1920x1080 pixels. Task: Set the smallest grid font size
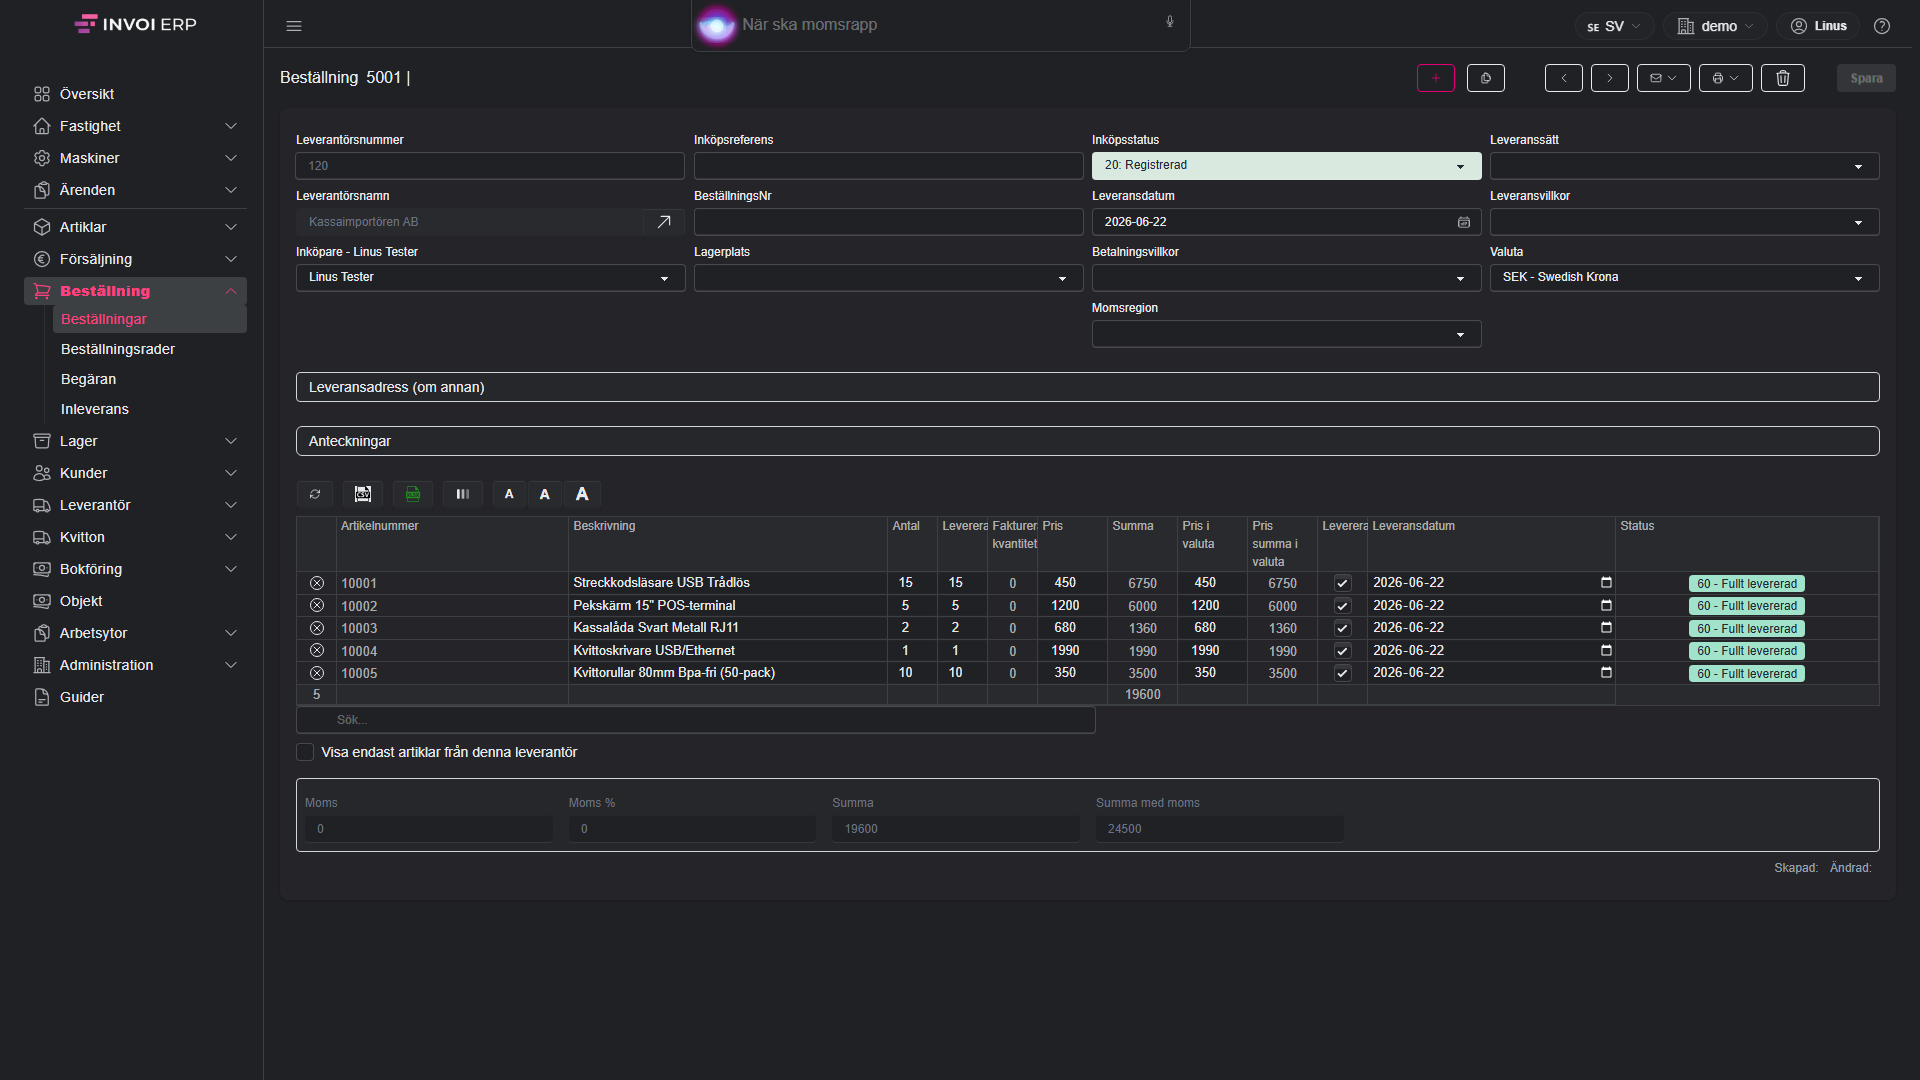click(x=509, y=494)
